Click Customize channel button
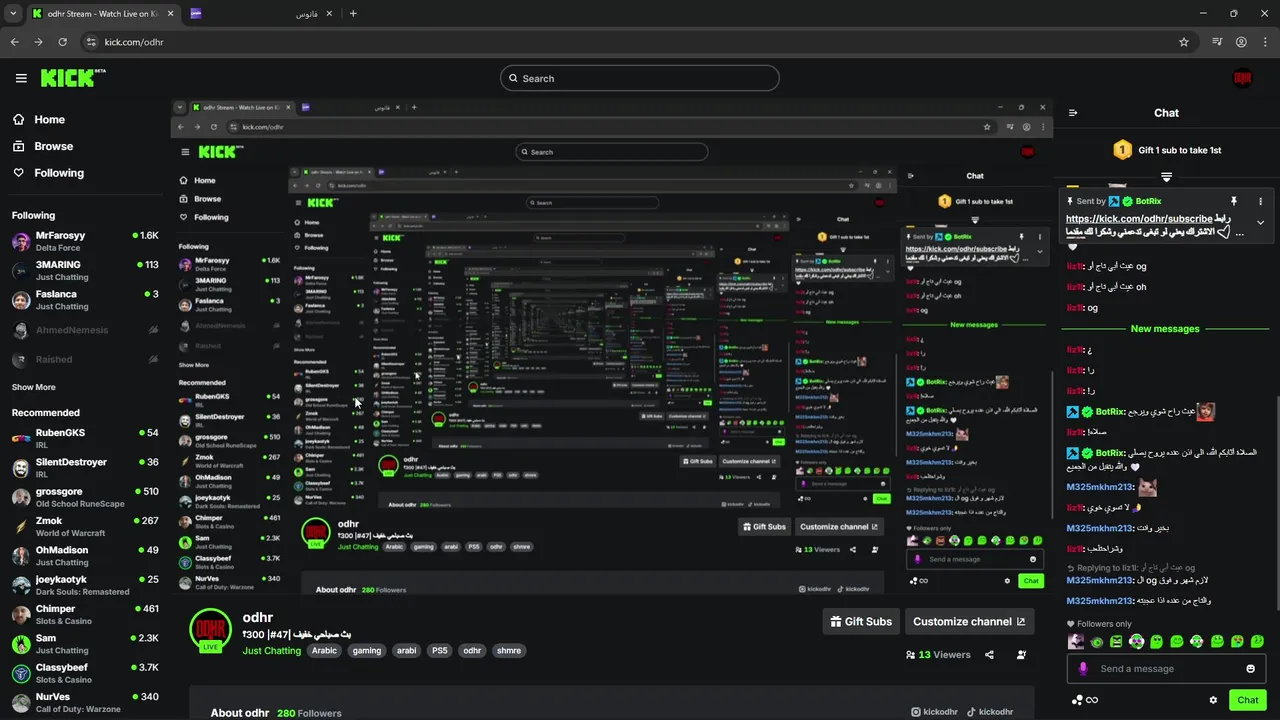 pyautogui.click(x=969, y=621)
